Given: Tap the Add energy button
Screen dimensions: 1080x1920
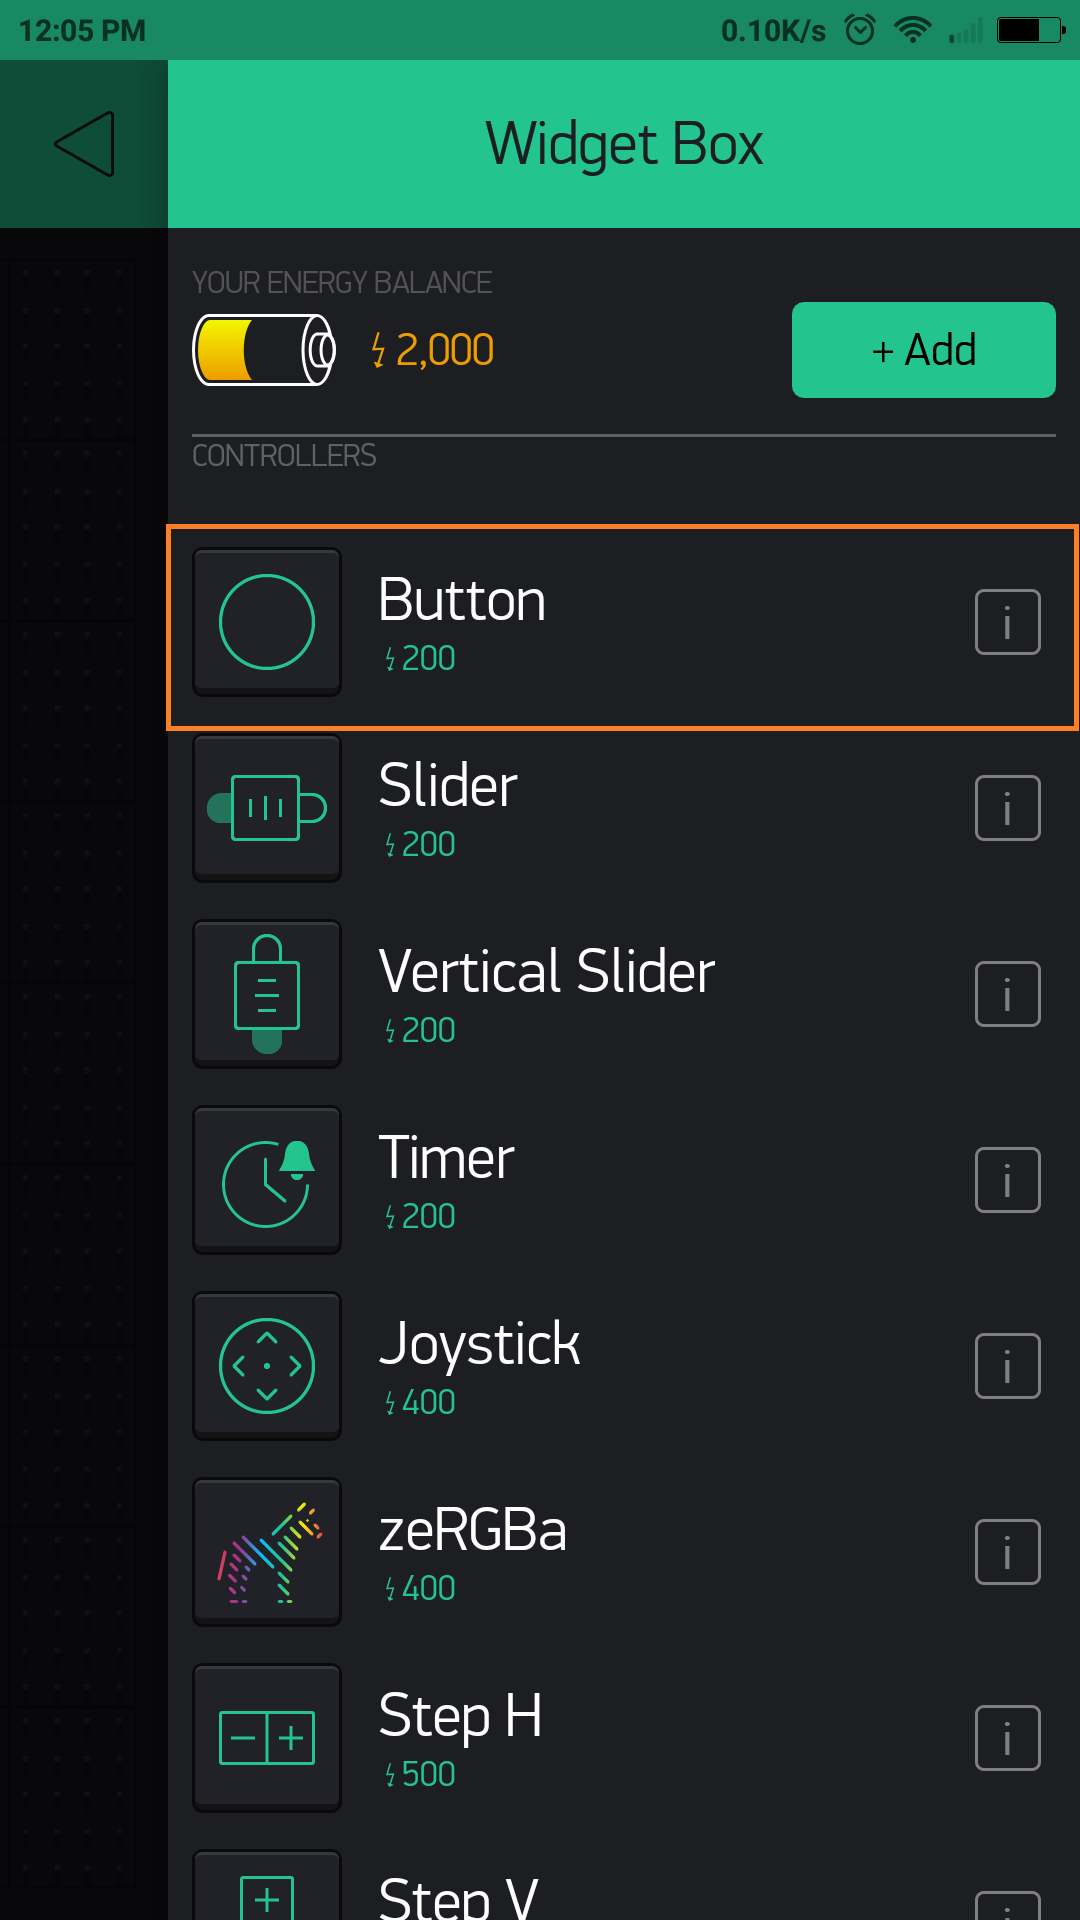Looking at the screenshot, I should pos(922,349).
